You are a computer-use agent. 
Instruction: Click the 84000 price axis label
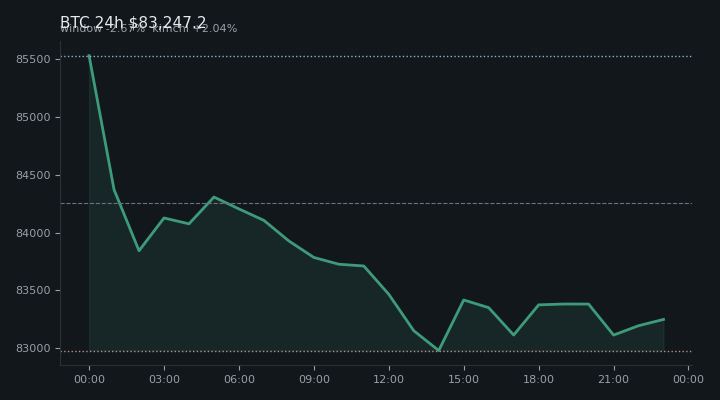33,233
